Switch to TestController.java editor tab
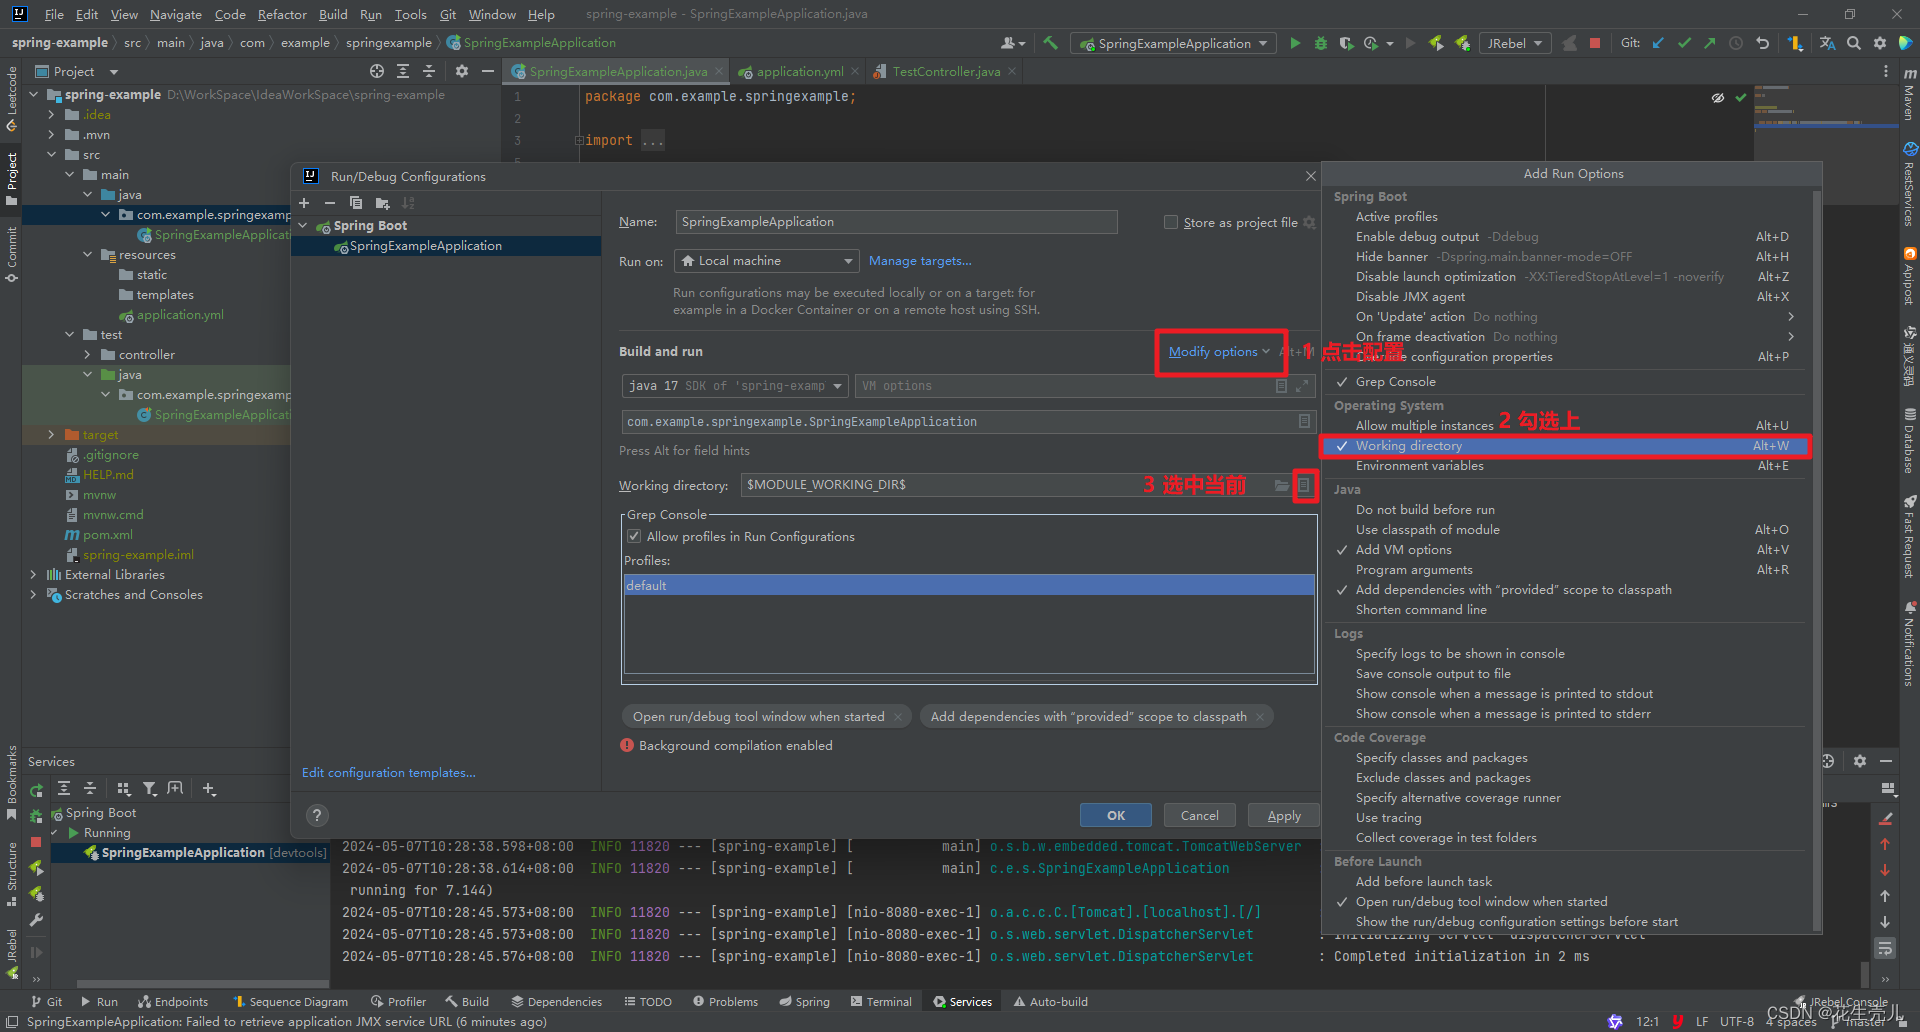This screenshot has width=1920, height=1032. [945, 71]
